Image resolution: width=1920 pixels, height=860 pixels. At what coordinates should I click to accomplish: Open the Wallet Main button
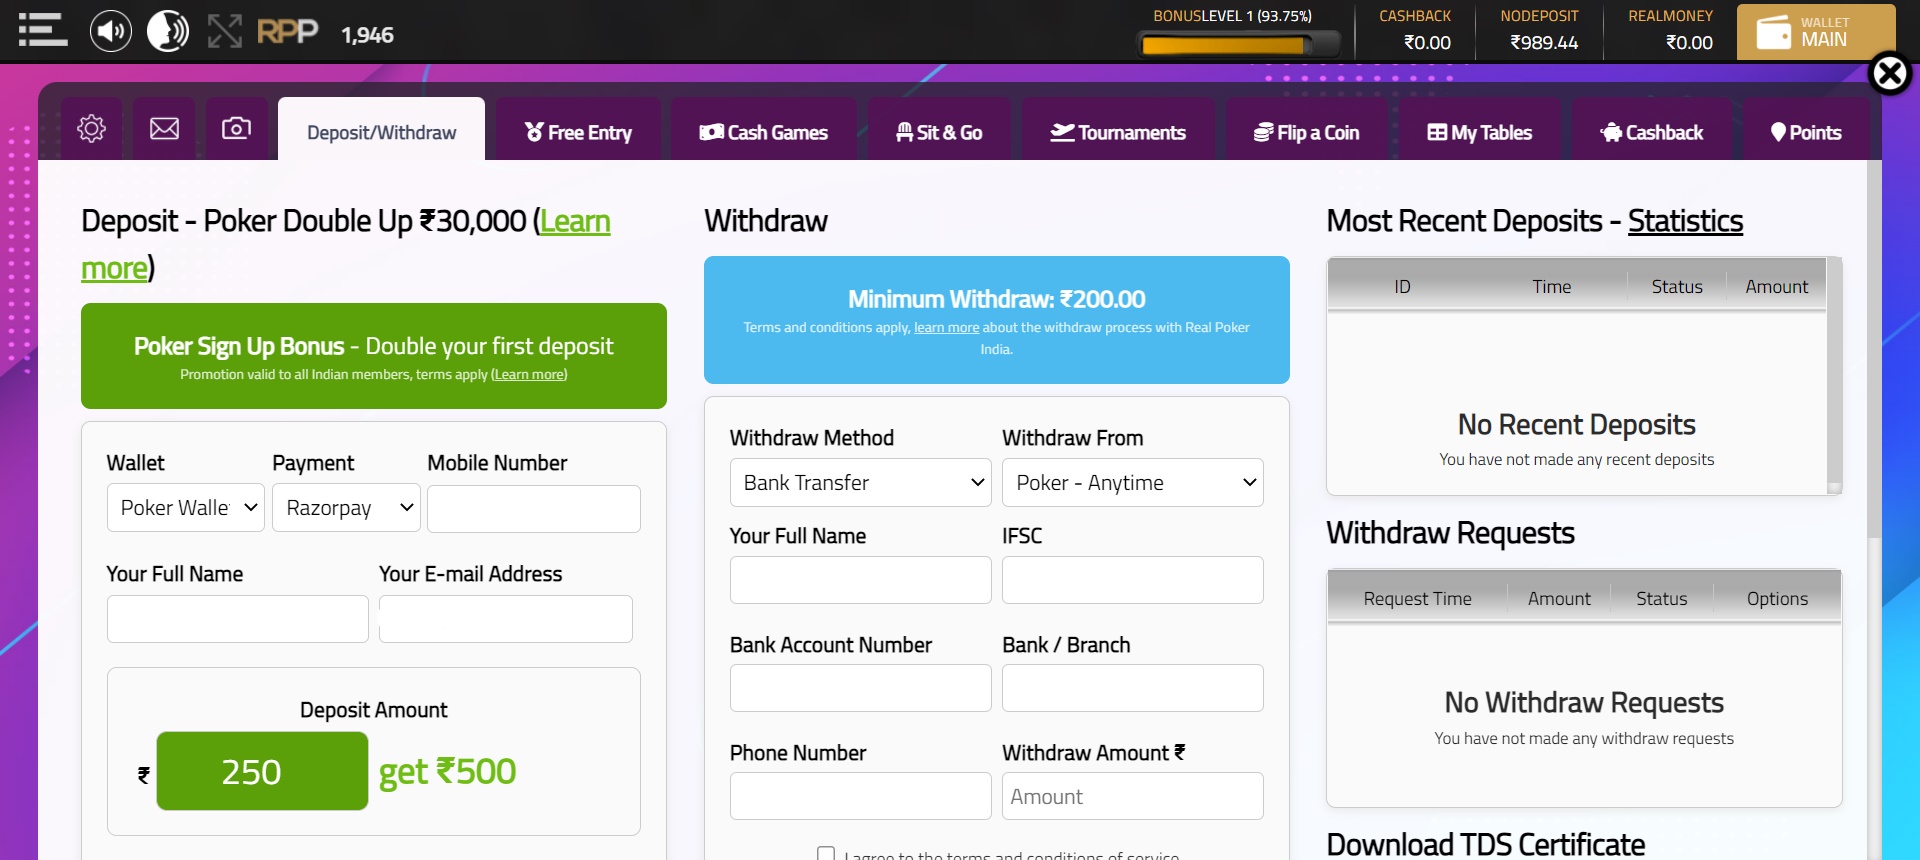click(1815, 32)
